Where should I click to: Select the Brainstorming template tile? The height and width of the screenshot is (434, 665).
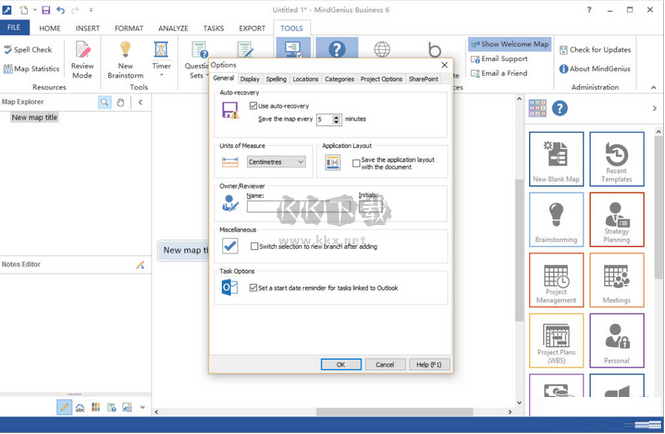coord(555,220)
